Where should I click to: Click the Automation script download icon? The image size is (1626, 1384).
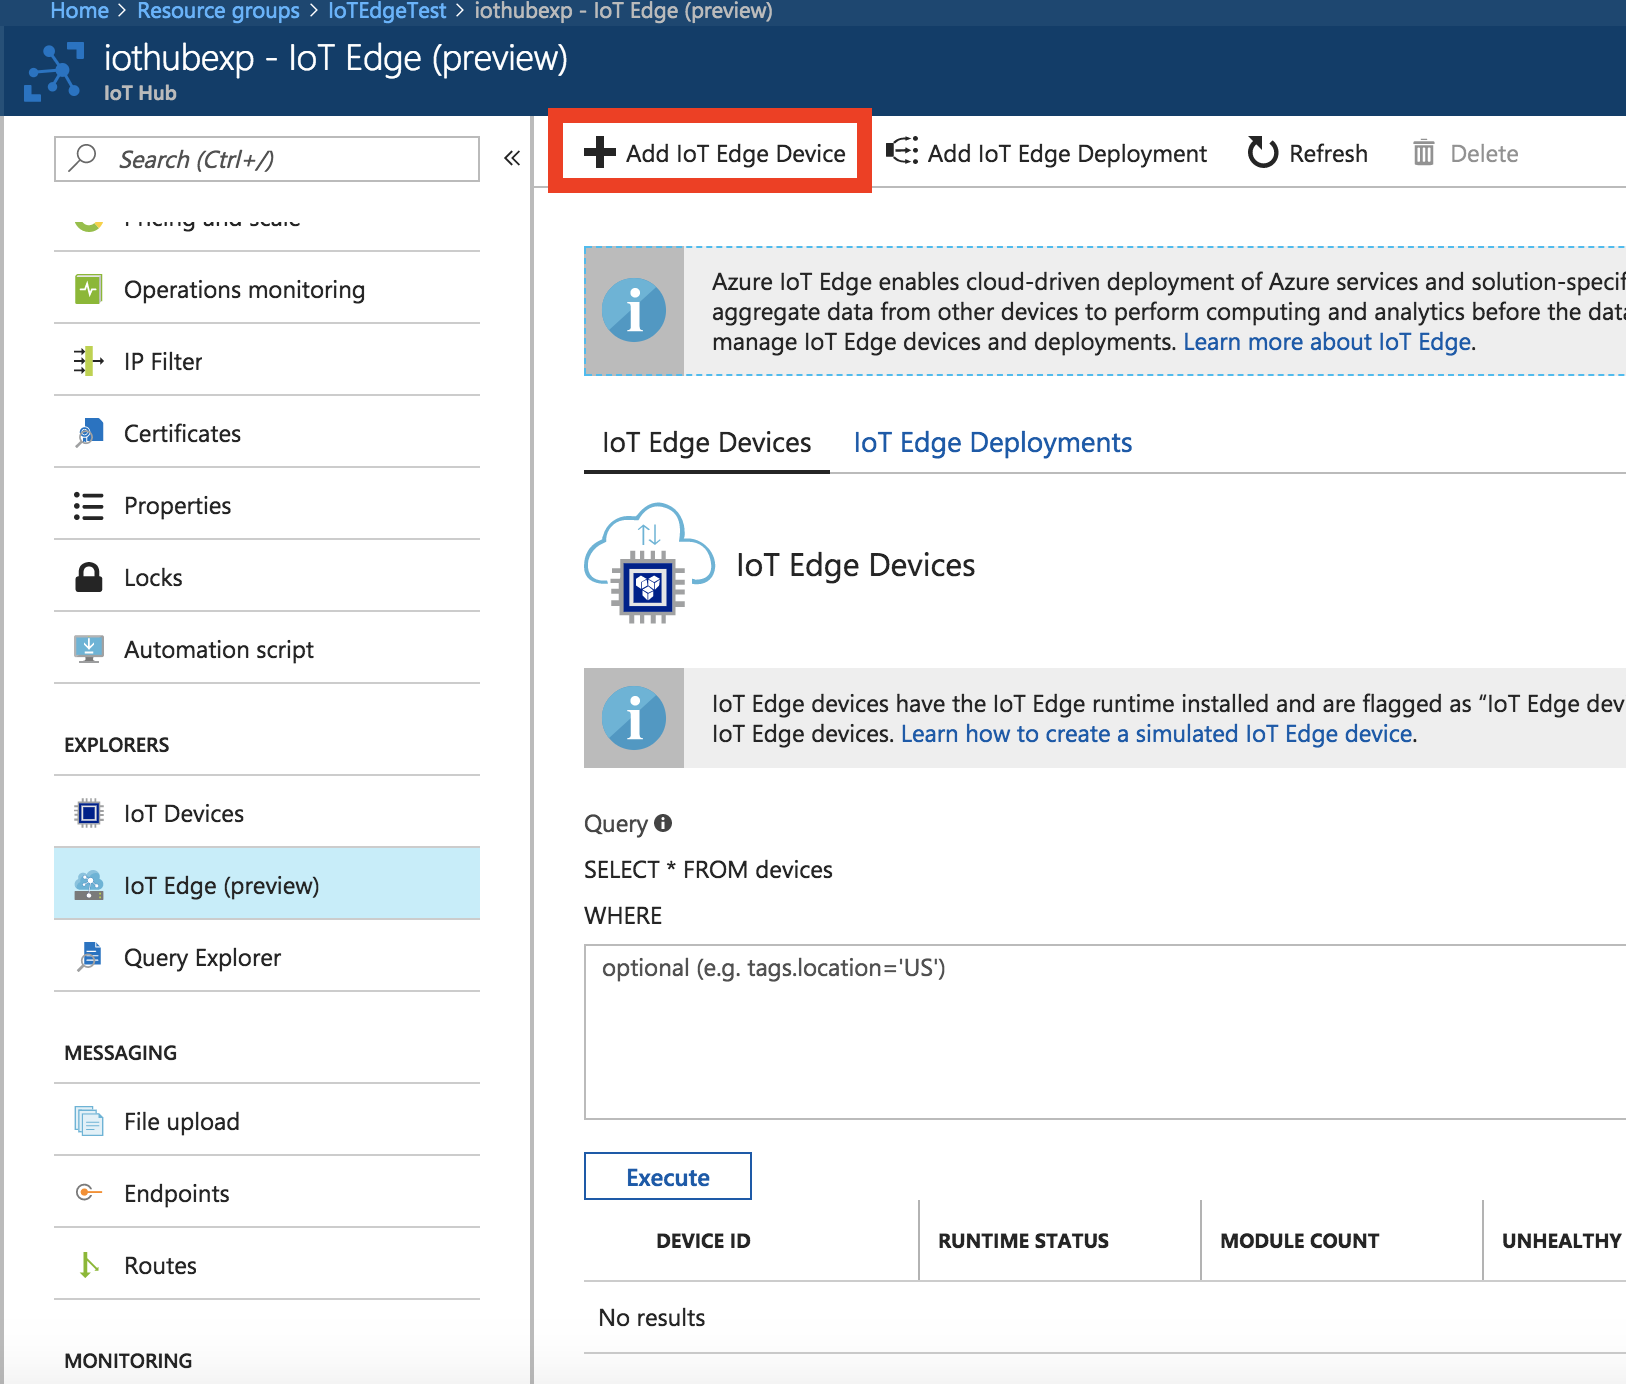tap(89, 649)
